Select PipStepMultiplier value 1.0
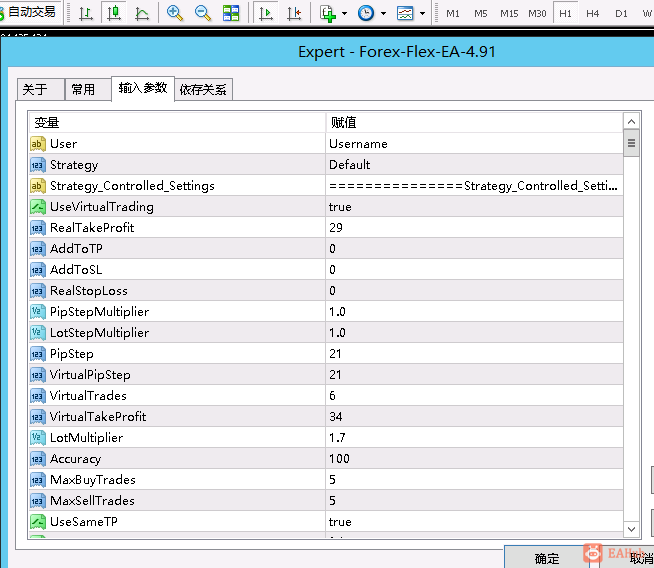Image resolution: width=654 pixels, height=568 pixels. coord(474,312)
